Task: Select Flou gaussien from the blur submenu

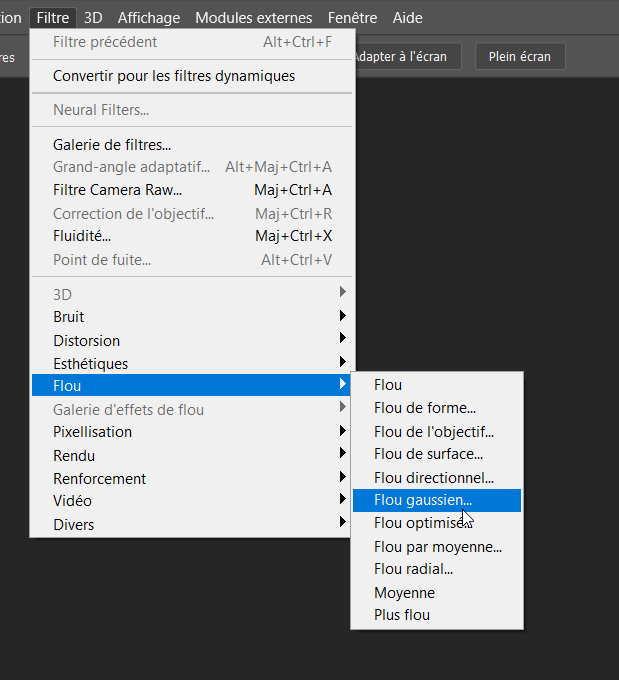Action: [423, 500]
